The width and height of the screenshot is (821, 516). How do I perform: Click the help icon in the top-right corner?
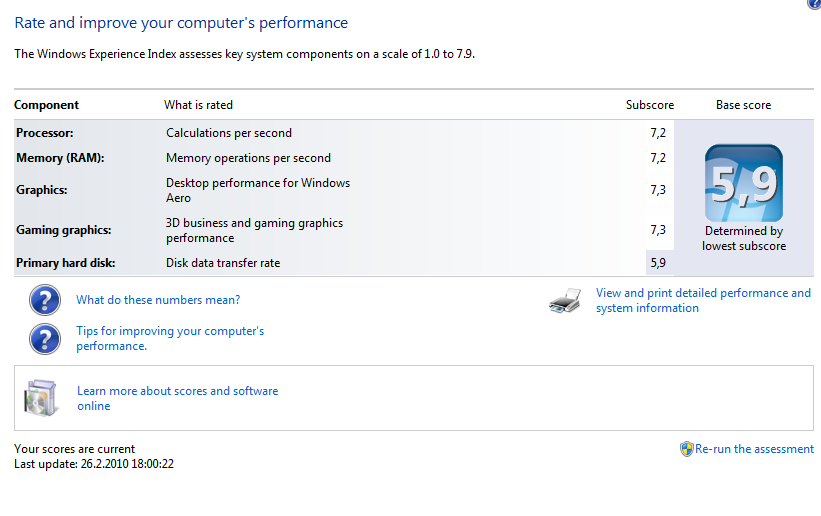[x=814, y=4]
